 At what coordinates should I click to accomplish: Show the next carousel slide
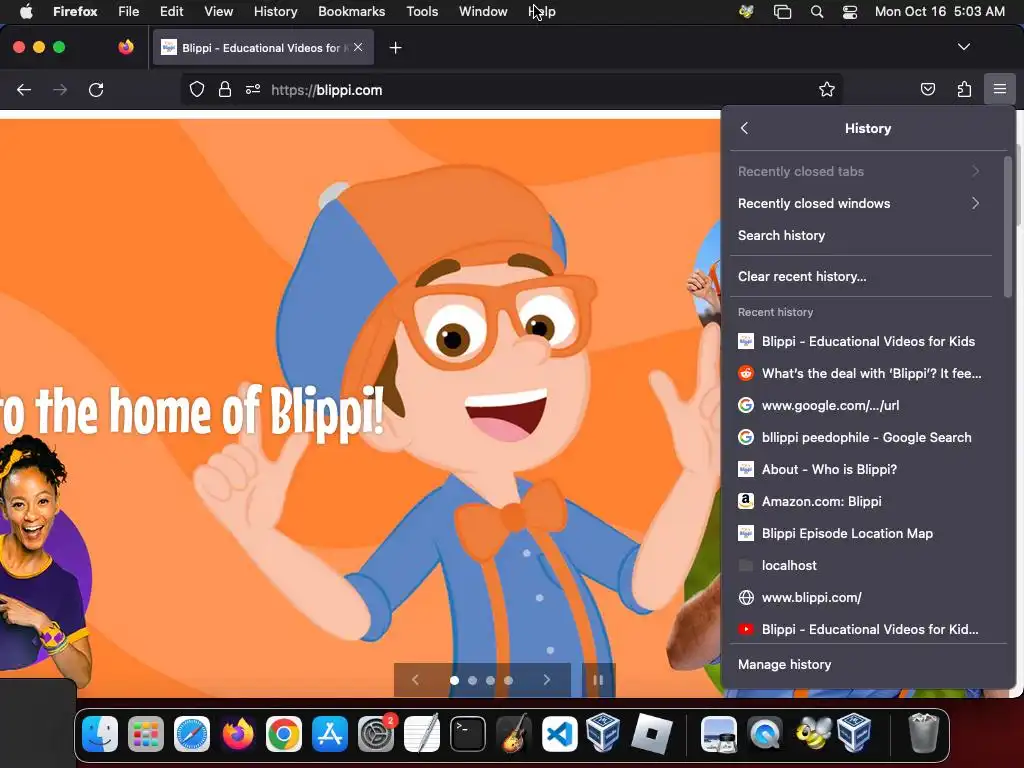547,680
